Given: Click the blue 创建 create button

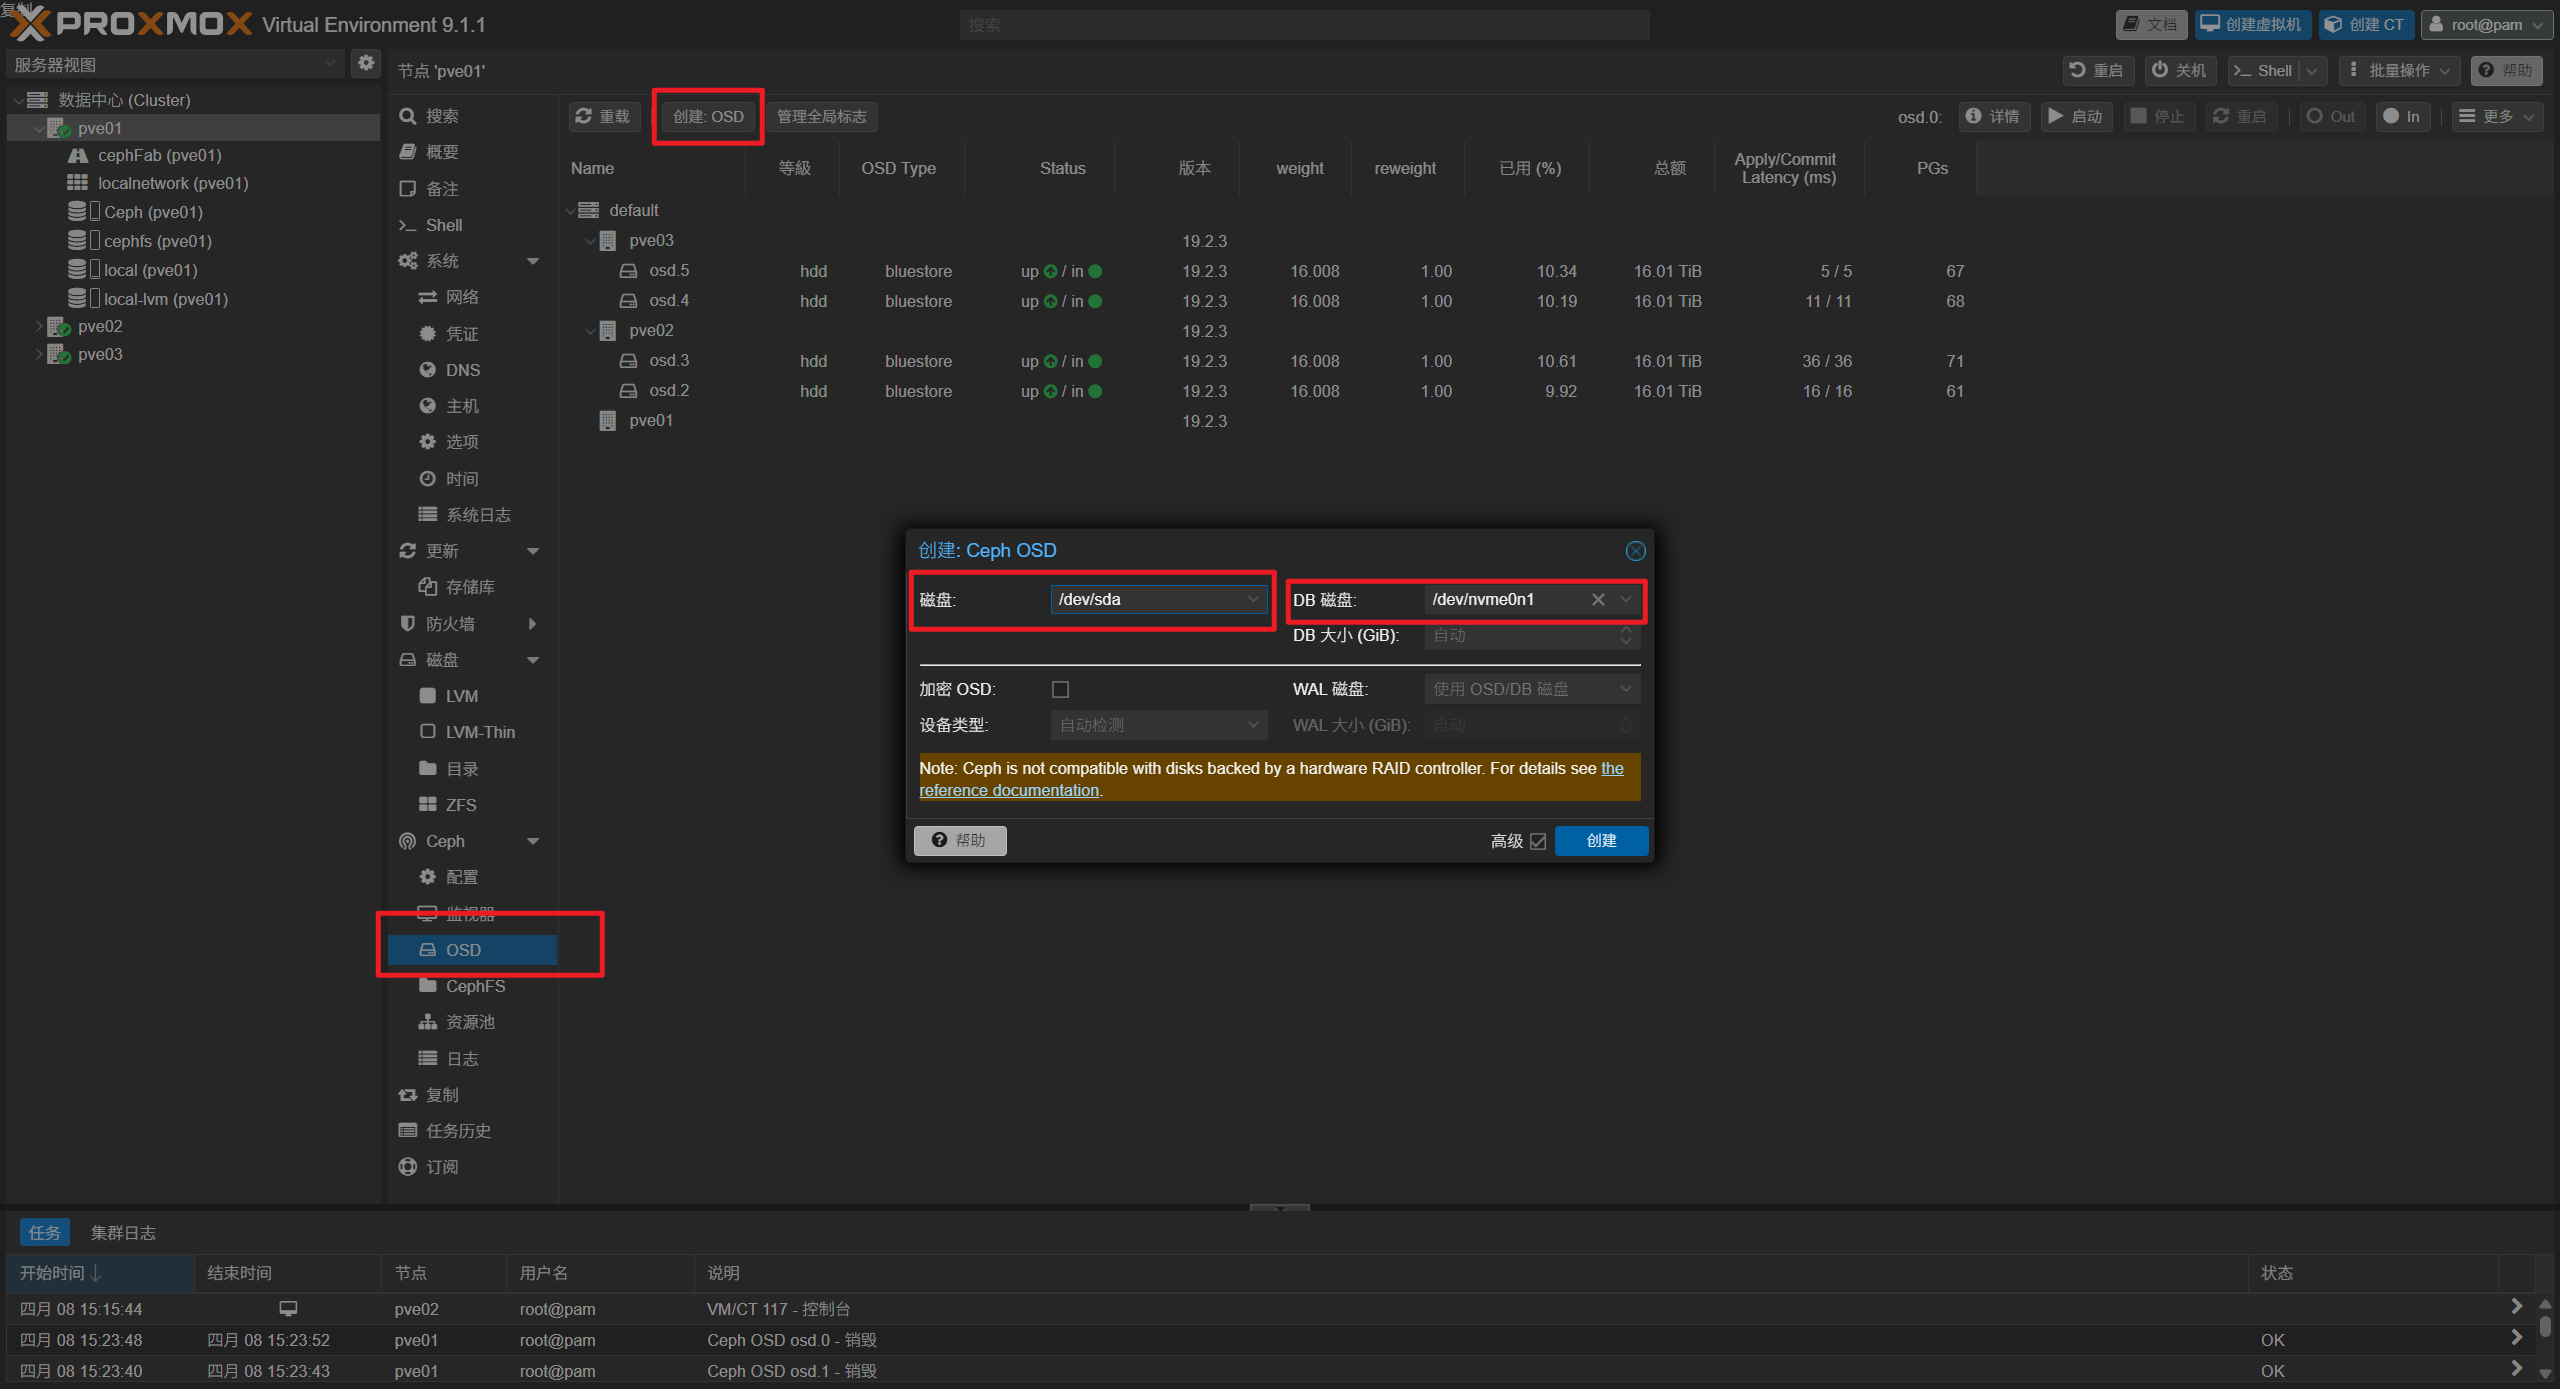Looking at the screenshot, I should (x=1601, y=841).
